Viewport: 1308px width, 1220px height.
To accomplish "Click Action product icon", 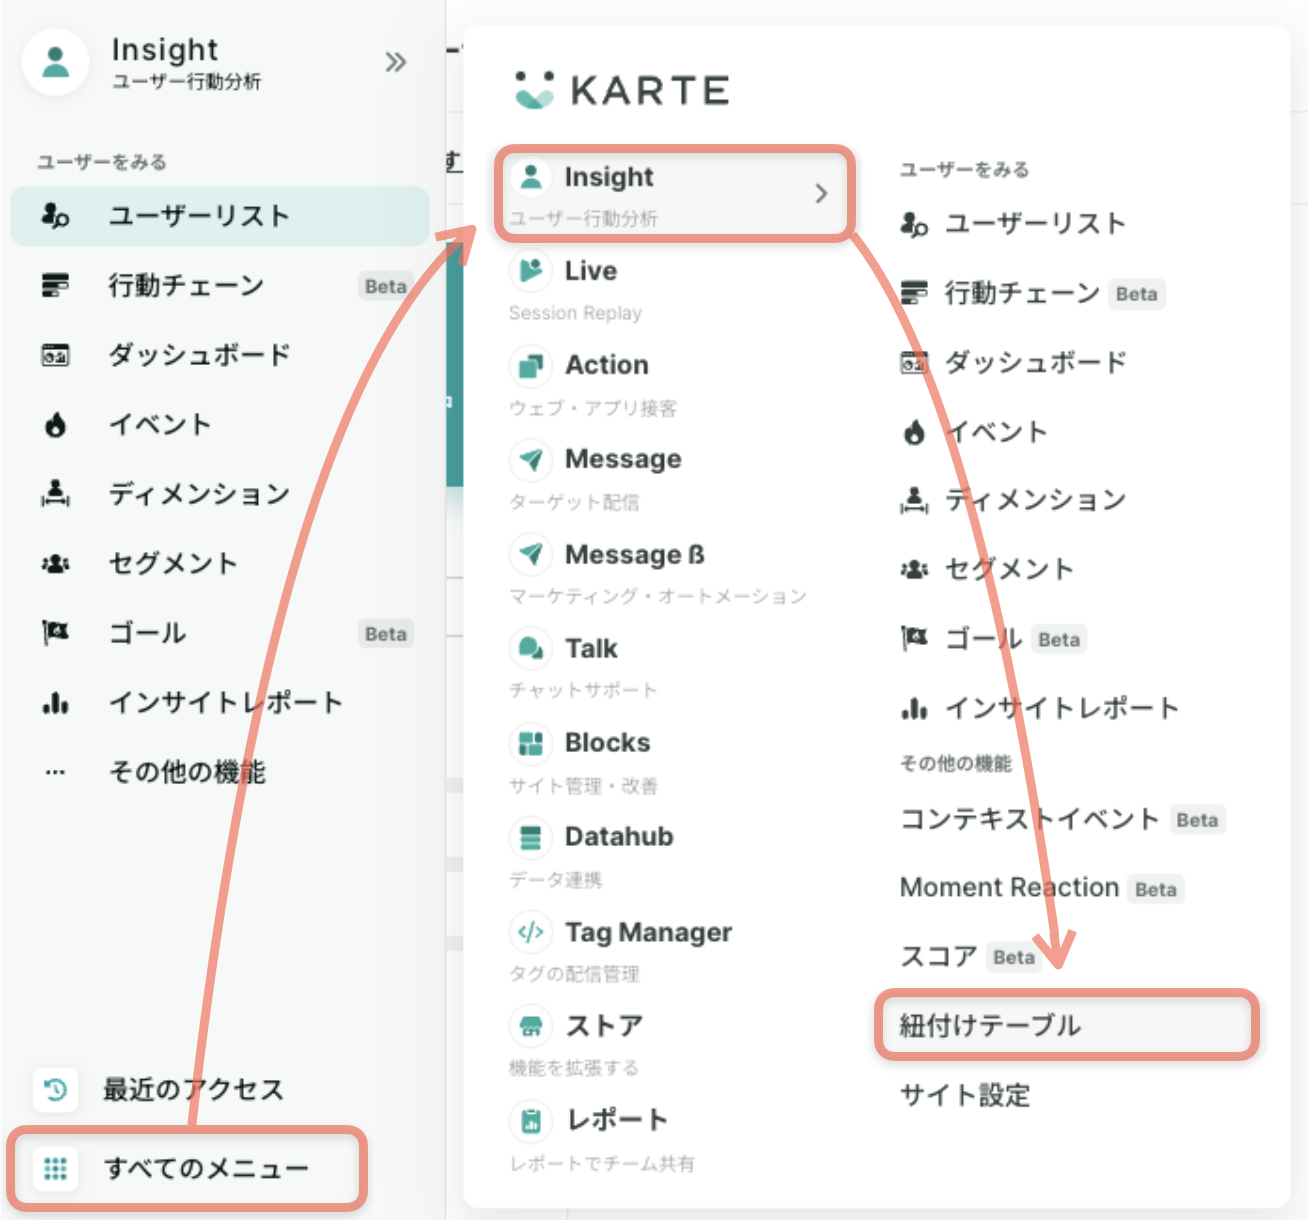I will point(531,365).
